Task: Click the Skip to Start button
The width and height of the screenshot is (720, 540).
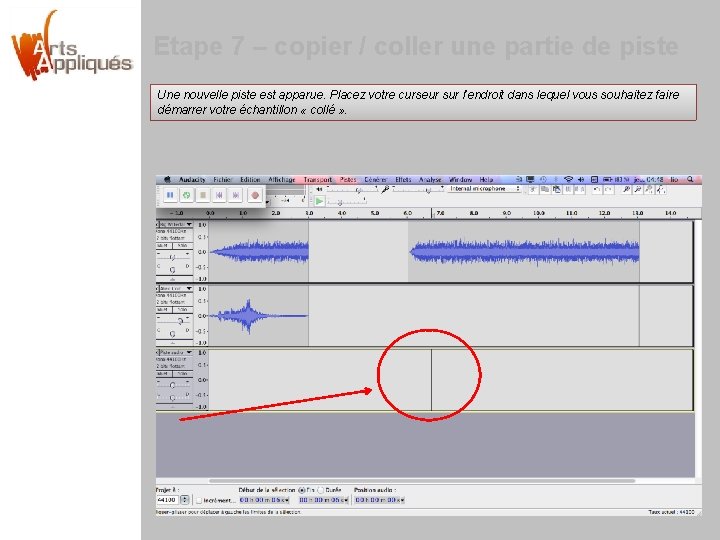Action: (x=219, y=195)
